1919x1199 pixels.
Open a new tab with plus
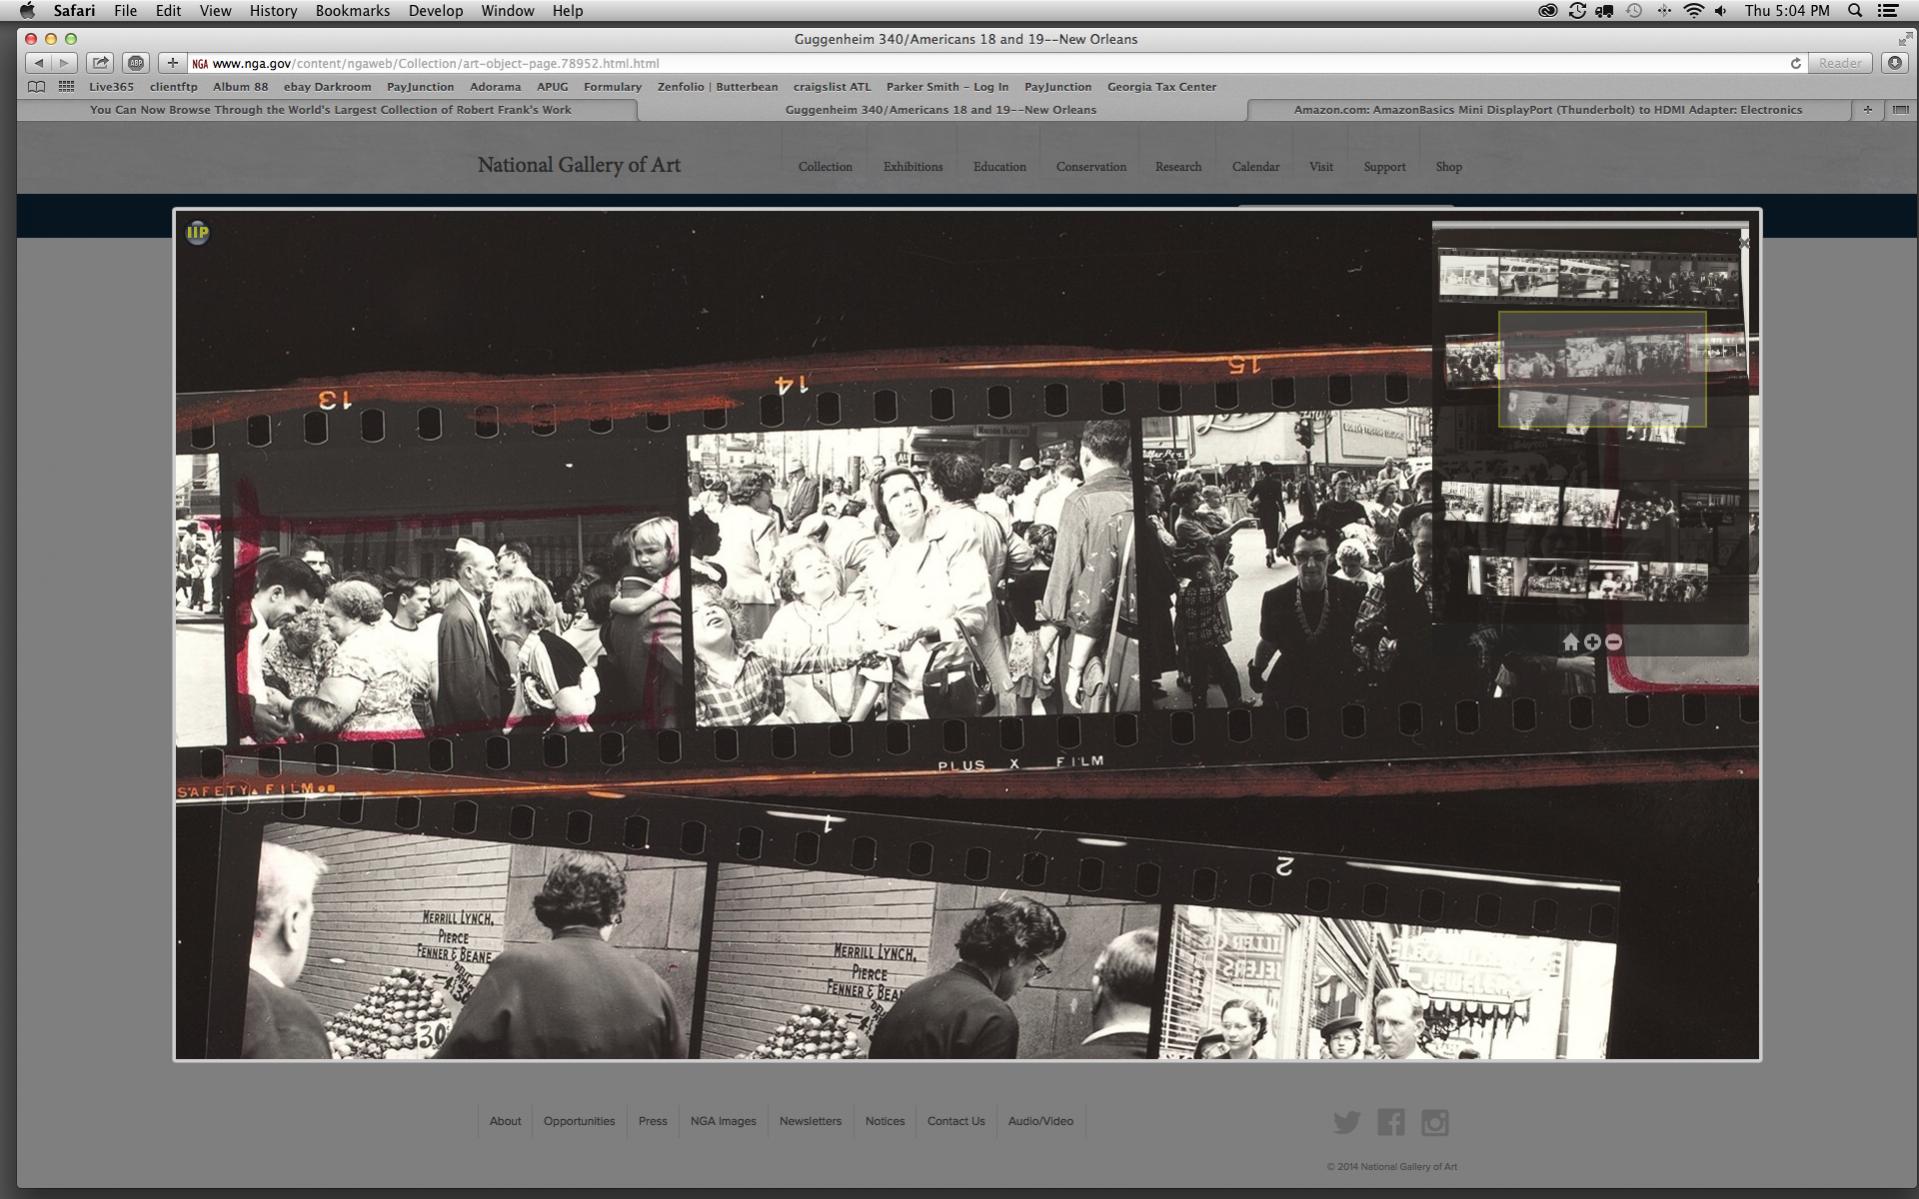point(1867,110)
